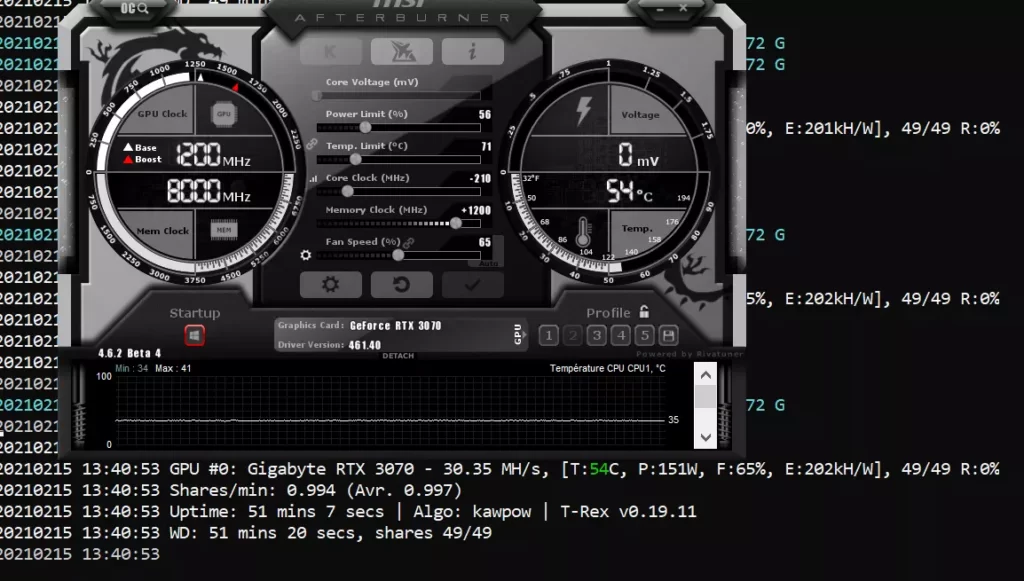Image resolution: width=1024 pixels, height=581 pixels.
Task: Click 'Shares/min: 0.994' line in terminal
Action: click(x=315, y=490)
